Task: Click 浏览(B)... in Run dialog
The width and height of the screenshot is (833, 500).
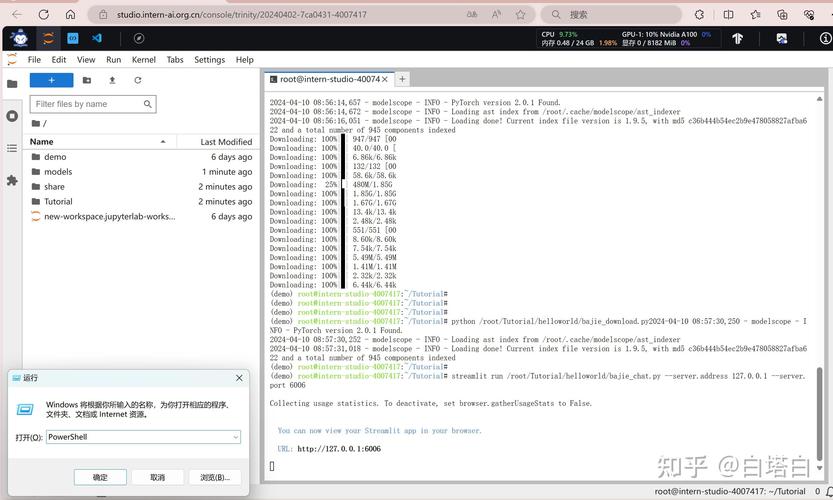Action: [x=215, y=477]
